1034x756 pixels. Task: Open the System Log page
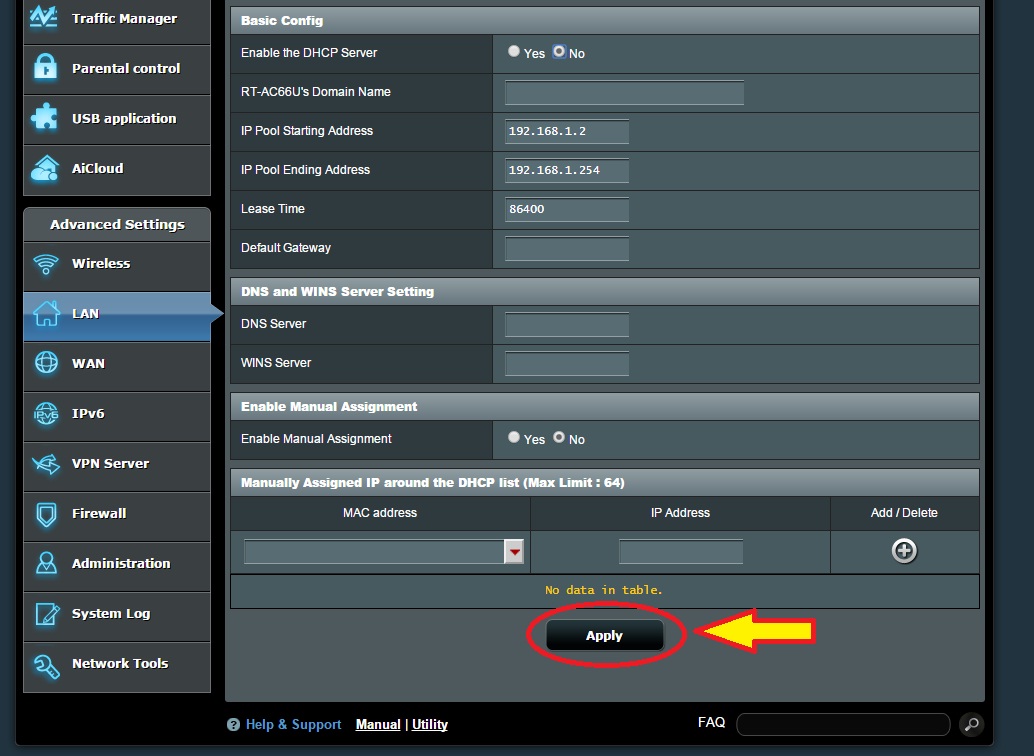[x=110, y=614]
